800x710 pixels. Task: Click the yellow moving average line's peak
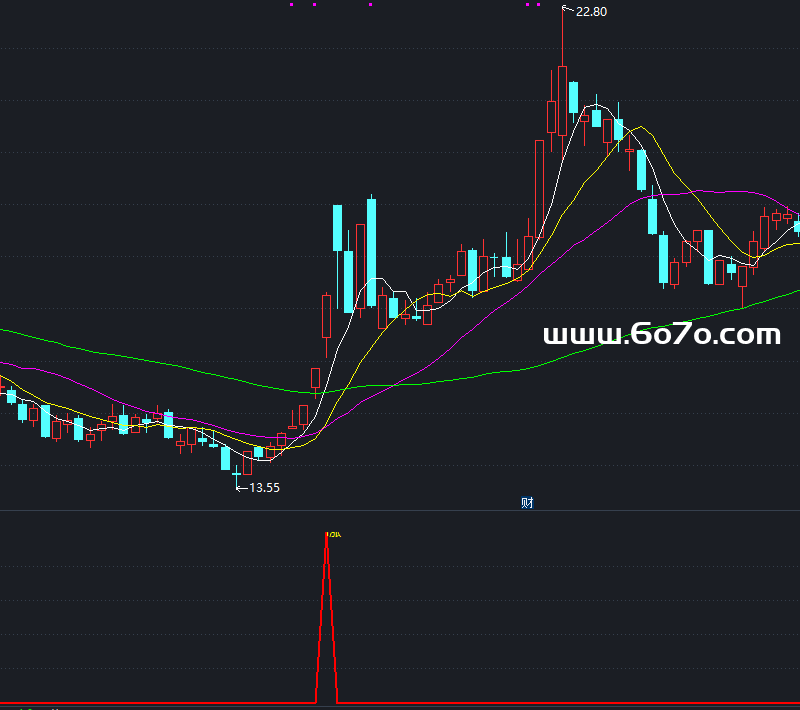(x=642, y=127)
